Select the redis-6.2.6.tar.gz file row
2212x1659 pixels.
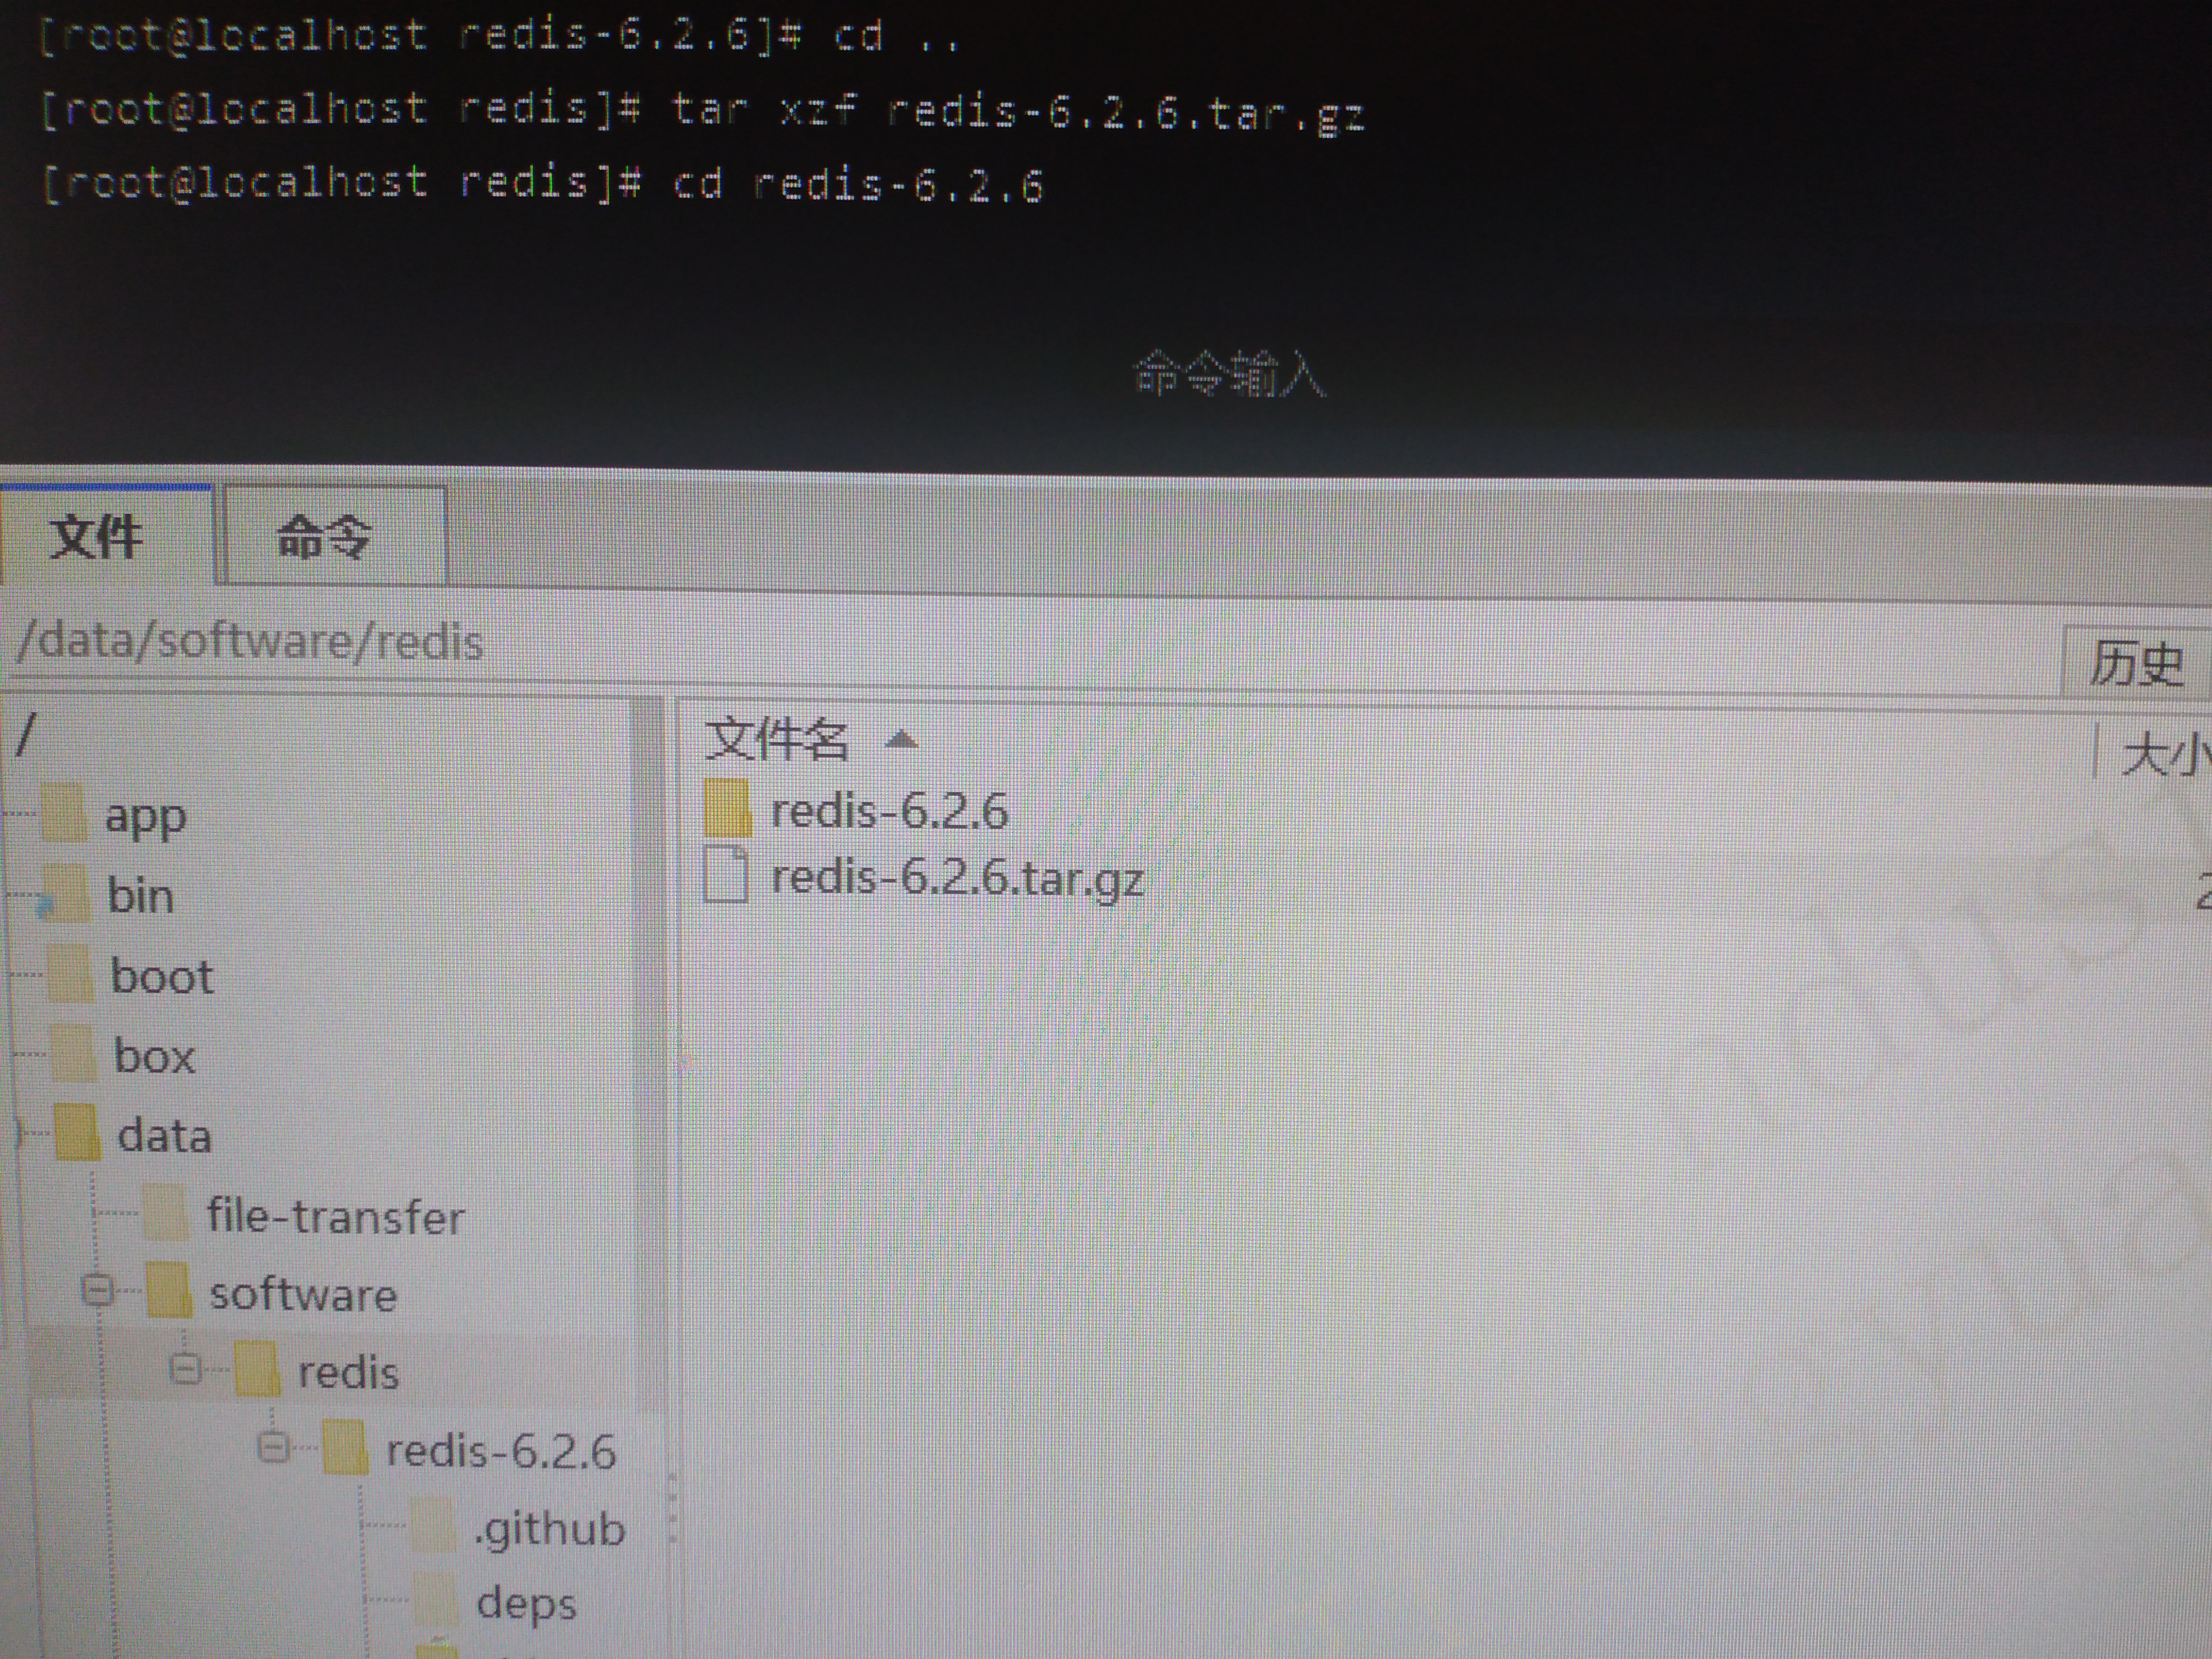[x=957, y=878]
